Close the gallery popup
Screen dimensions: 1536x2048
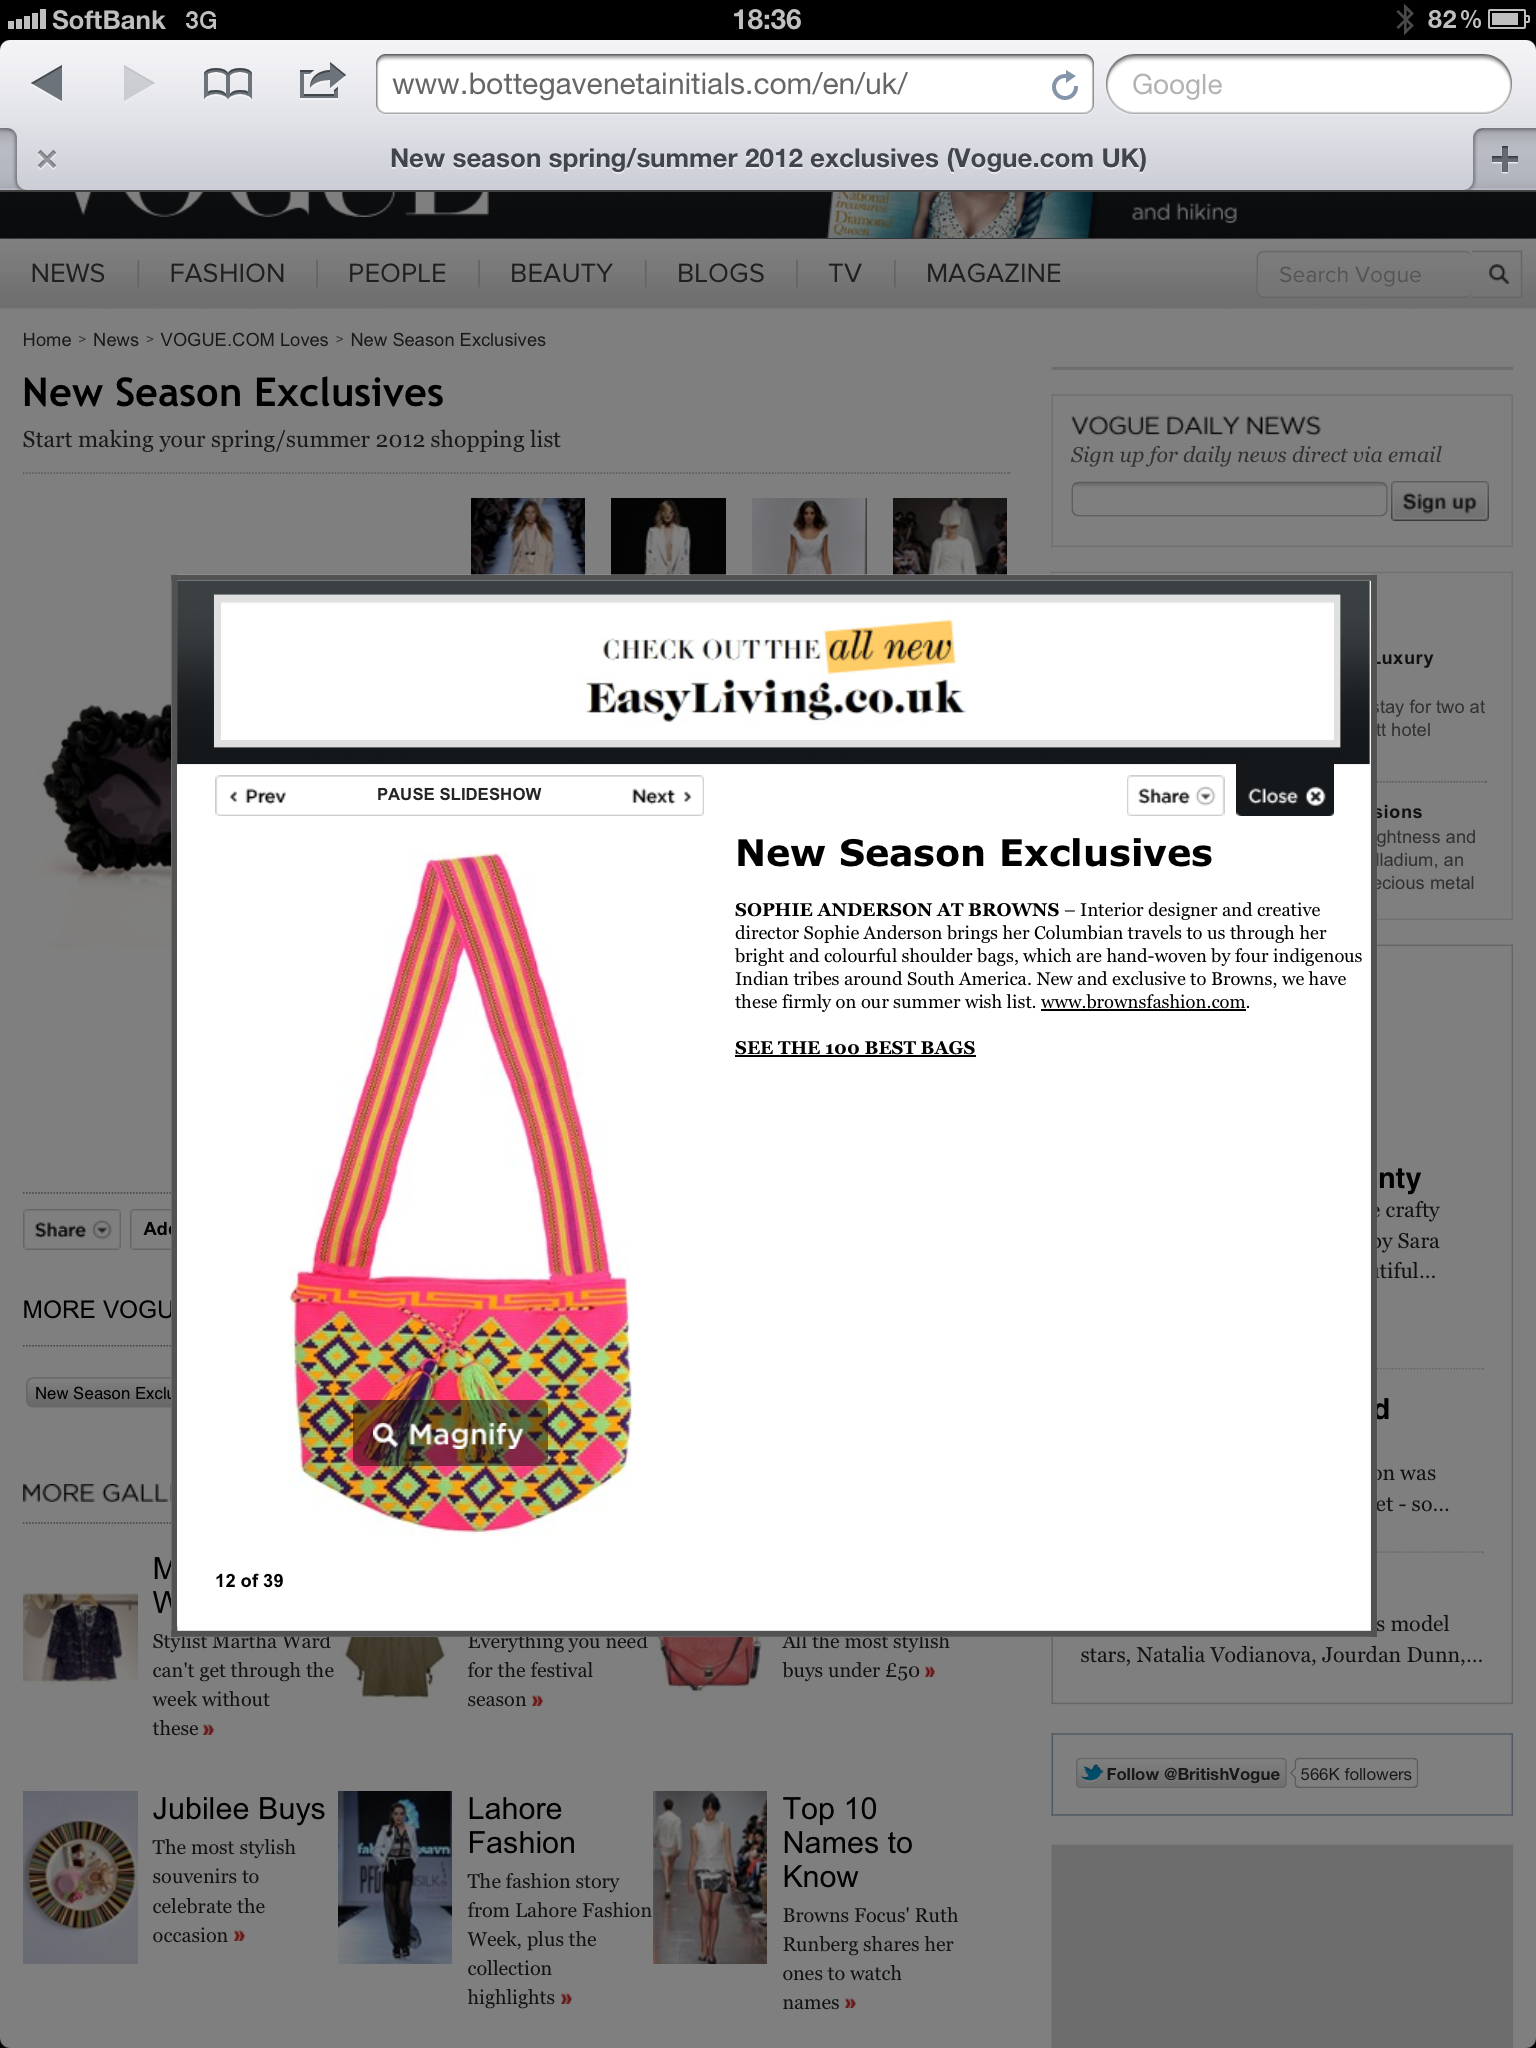[x=1285, y=795]
